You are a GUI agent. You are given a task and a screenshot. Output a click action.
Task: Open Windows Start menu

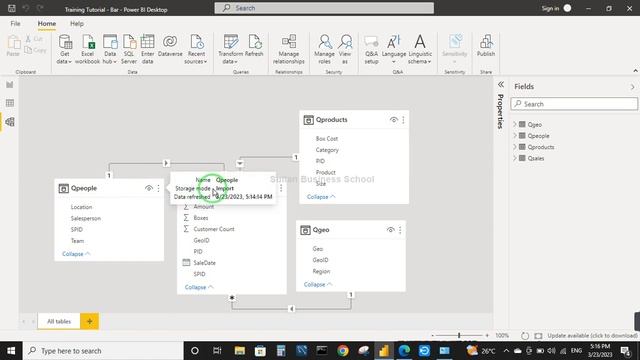tap(11, 351)
